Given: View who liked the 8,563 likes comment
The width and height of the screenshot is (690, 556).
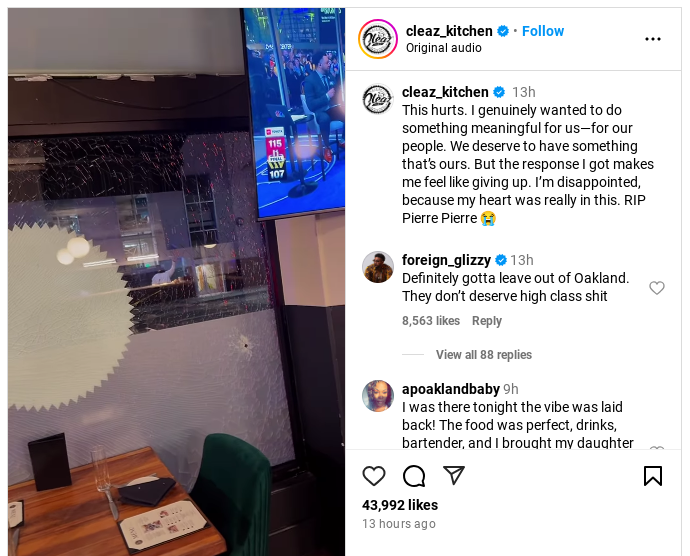Looking at the screenshot, I should (430, 320).
